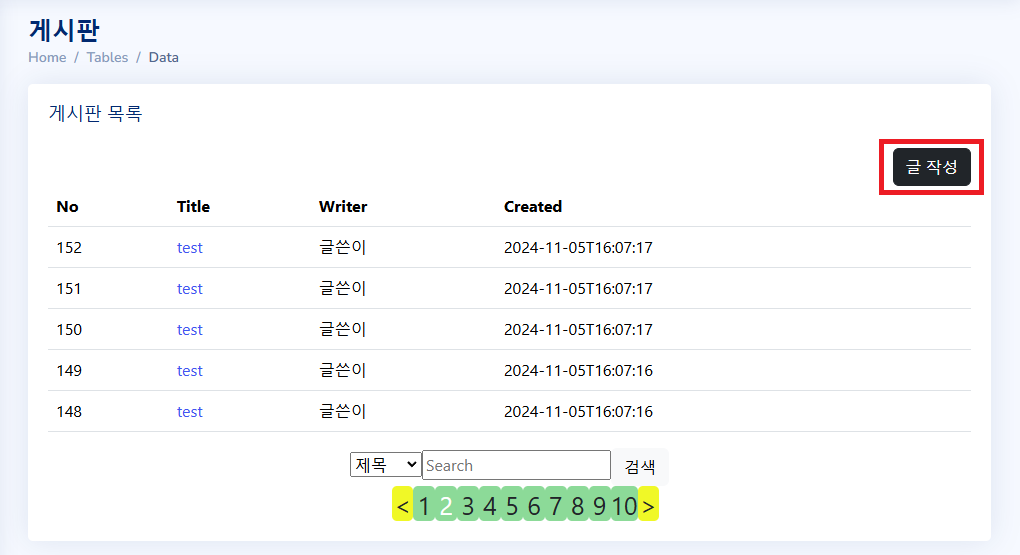This screenshot has height=555, width=1020.
Task: Click the created date of row 152
Action: 578,248
